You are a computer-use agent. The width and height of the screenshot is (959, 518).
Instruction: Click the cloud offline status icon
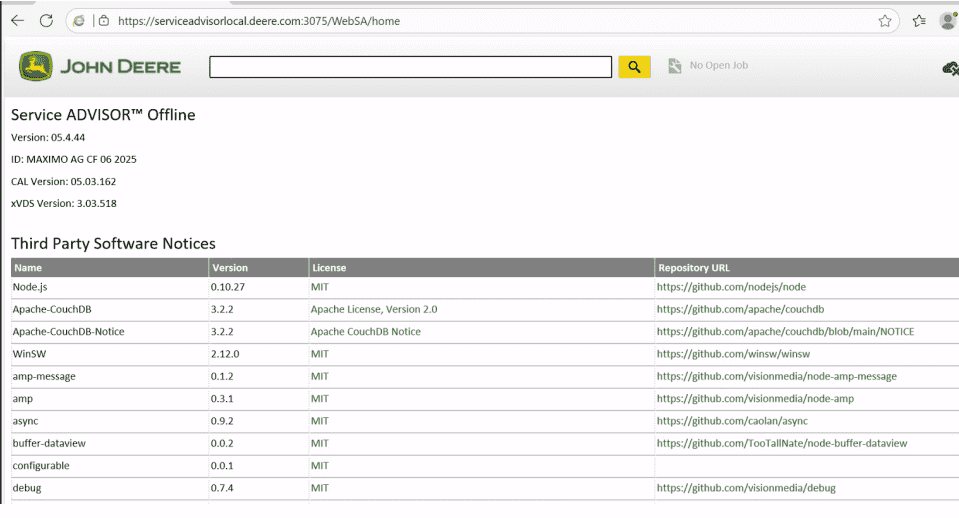[949, 68]
